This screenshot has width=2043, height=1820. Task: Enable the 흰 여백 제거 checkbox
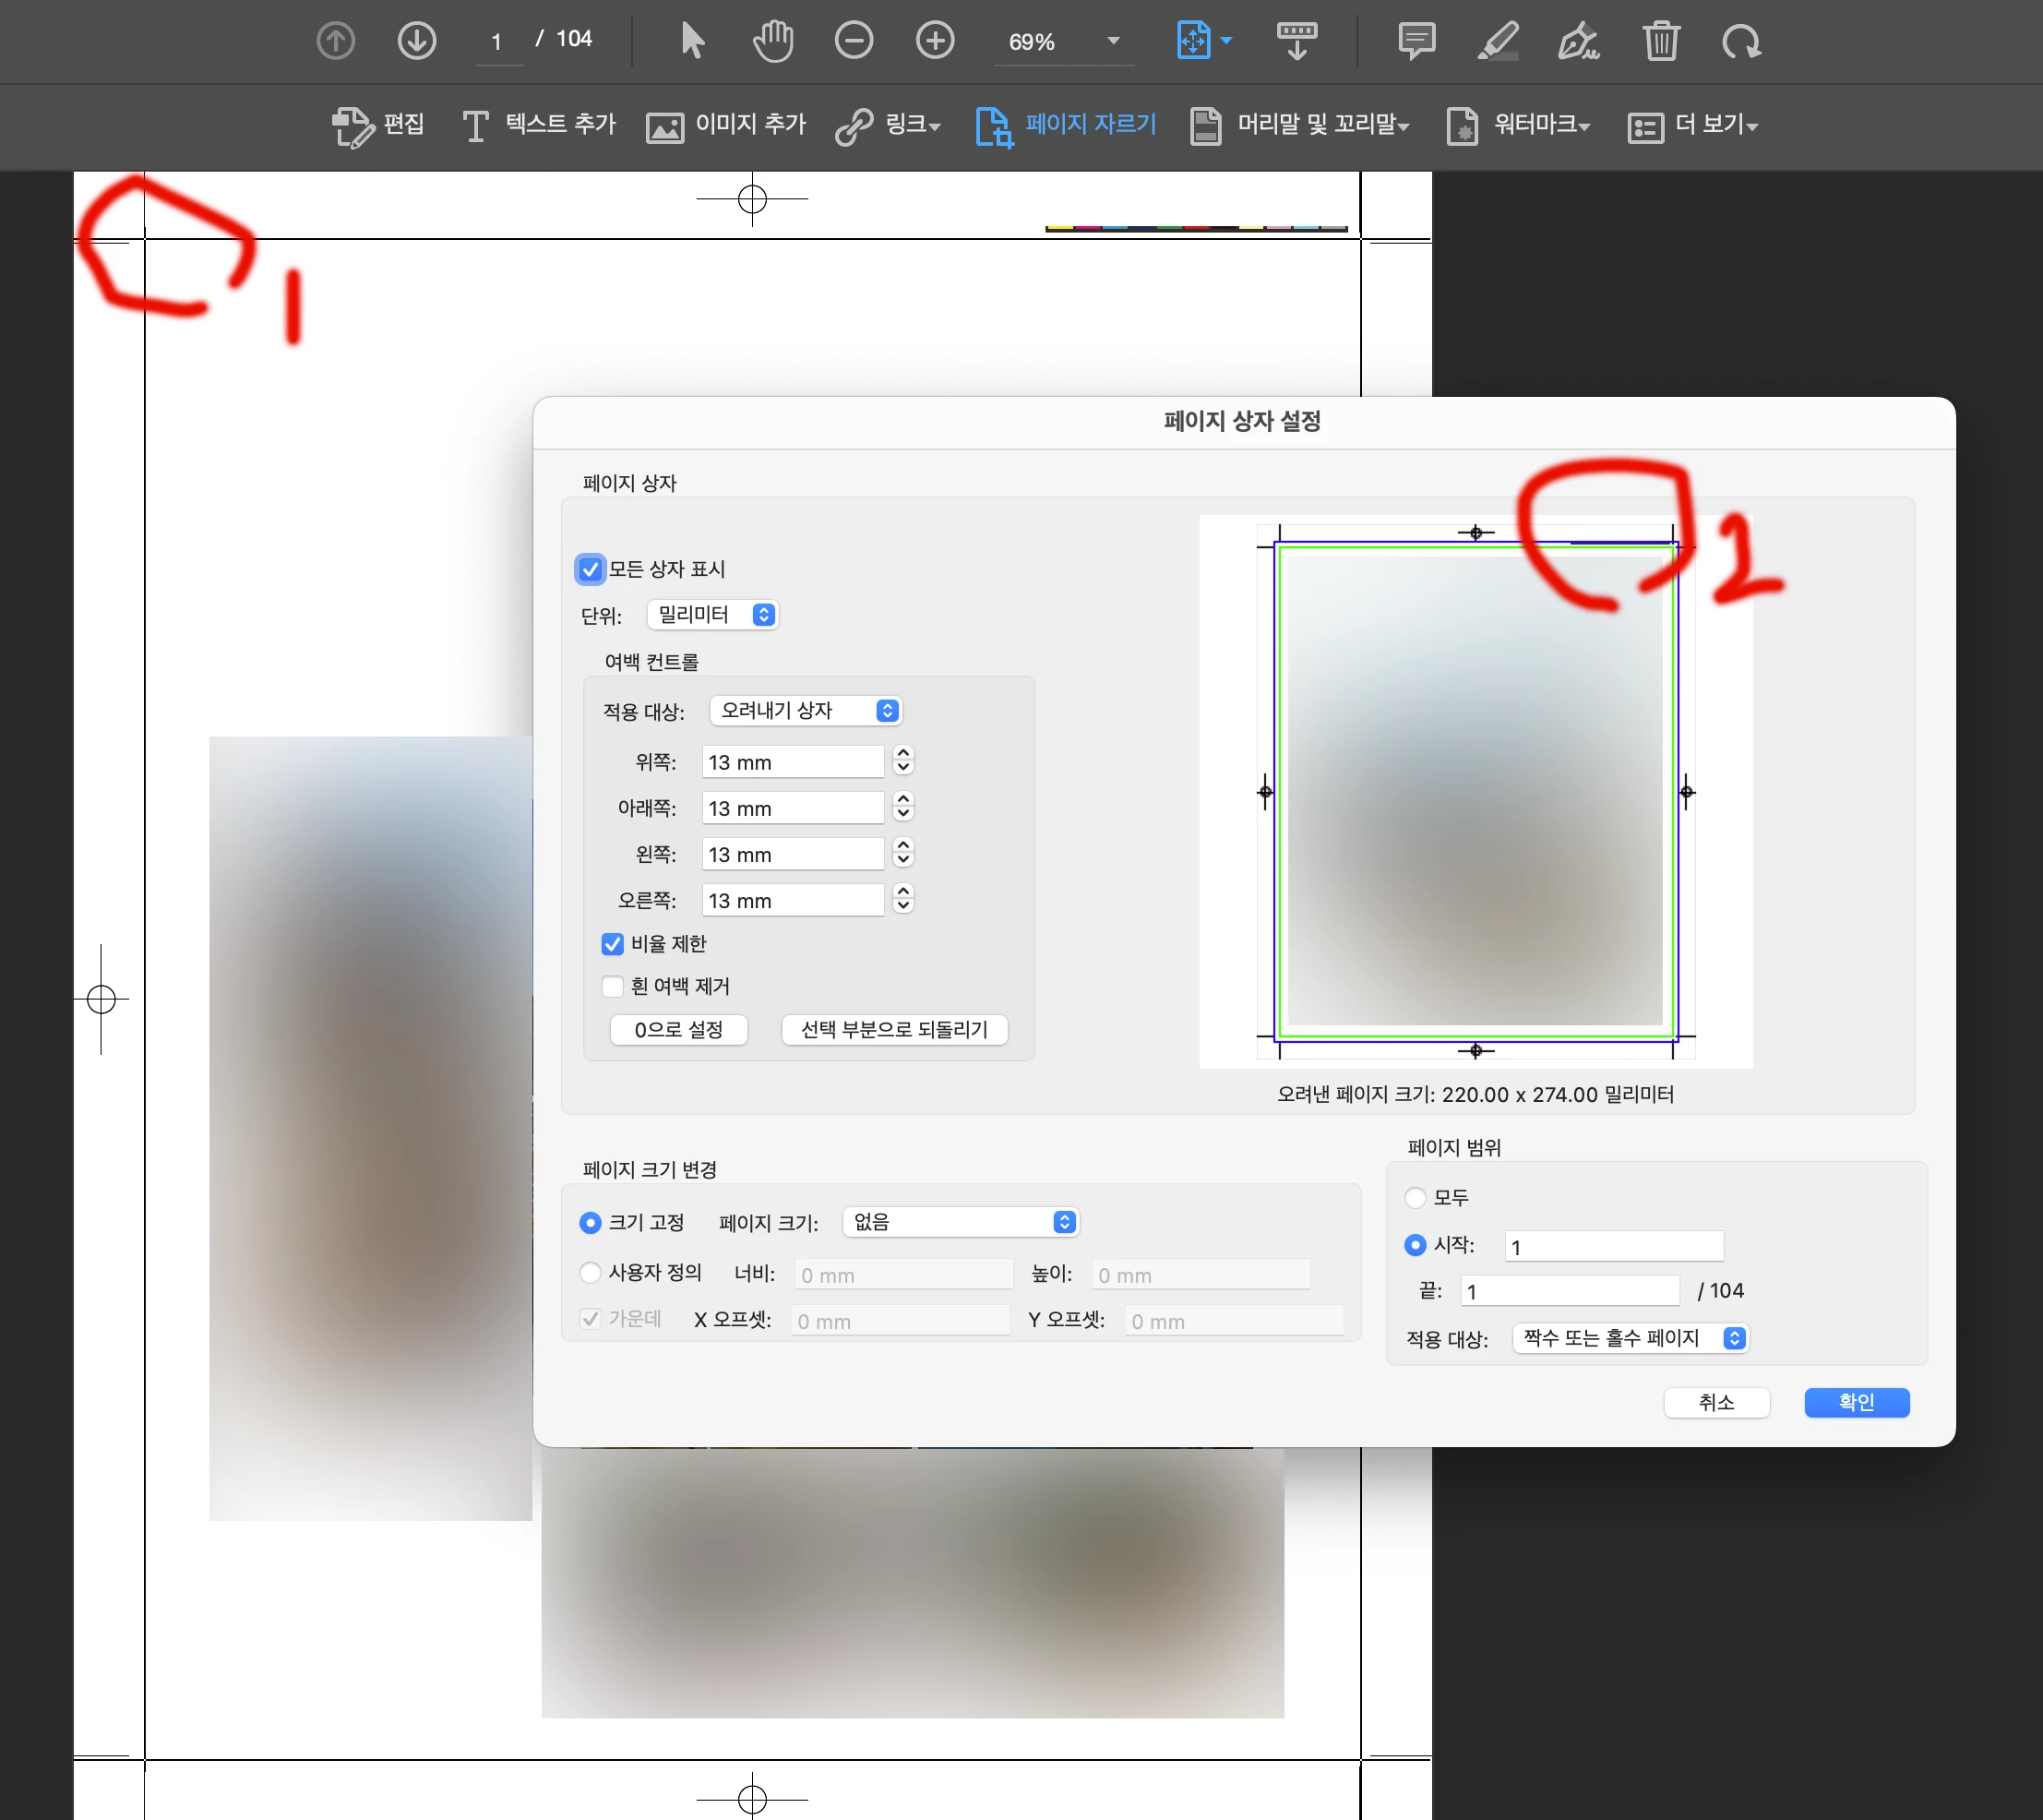tap(613, 987)
